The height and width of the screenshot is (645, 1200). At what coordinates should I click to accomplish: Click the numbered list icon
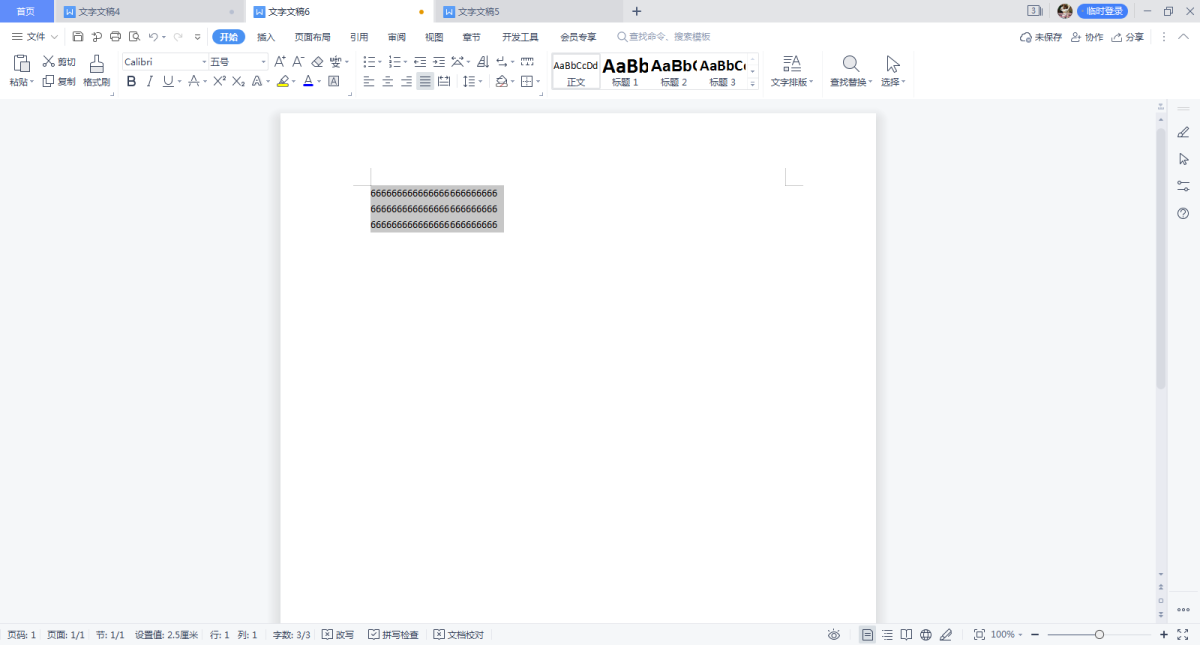tap(395, 62)
